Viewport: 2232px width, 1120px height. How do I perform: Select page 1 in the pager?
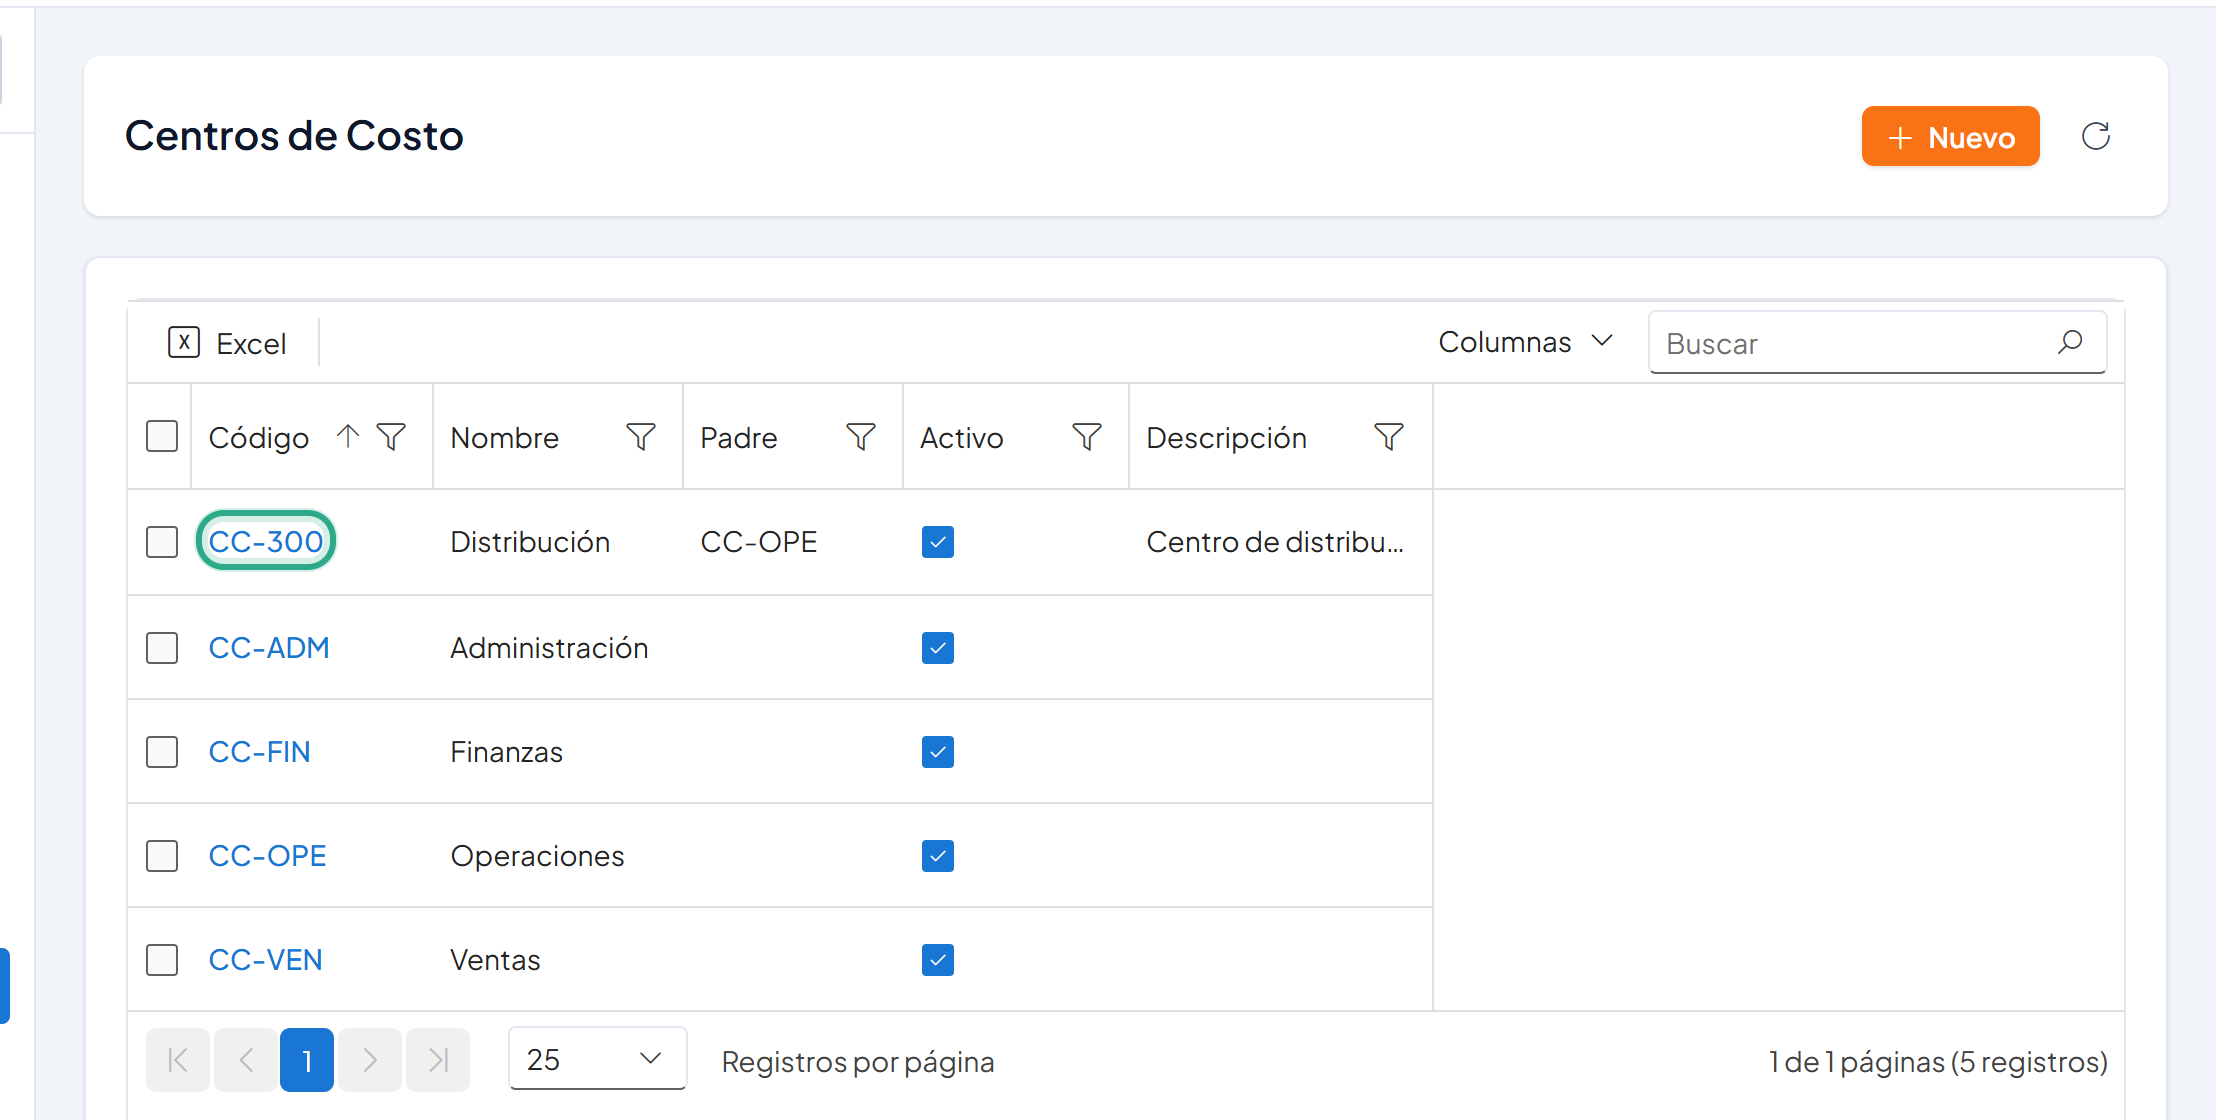point(307,1060)
